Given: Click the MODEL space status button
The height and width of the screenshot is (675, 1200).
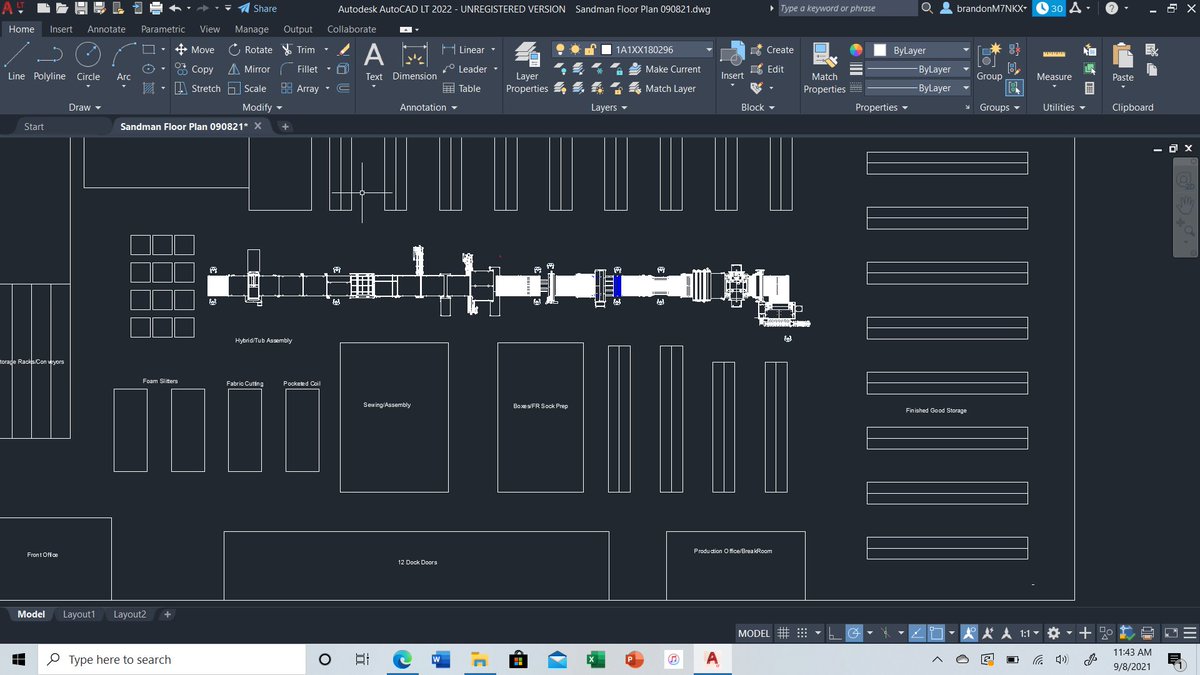Looking at the screenshot, I should [x=754, y=633].
